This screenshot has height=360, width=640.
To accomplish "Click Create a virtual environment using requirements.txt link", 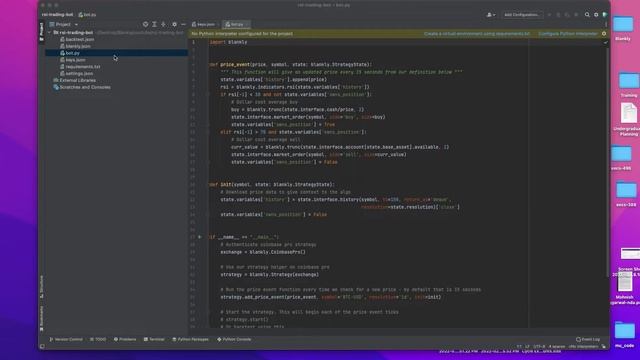I will click(x=477, y=34).
